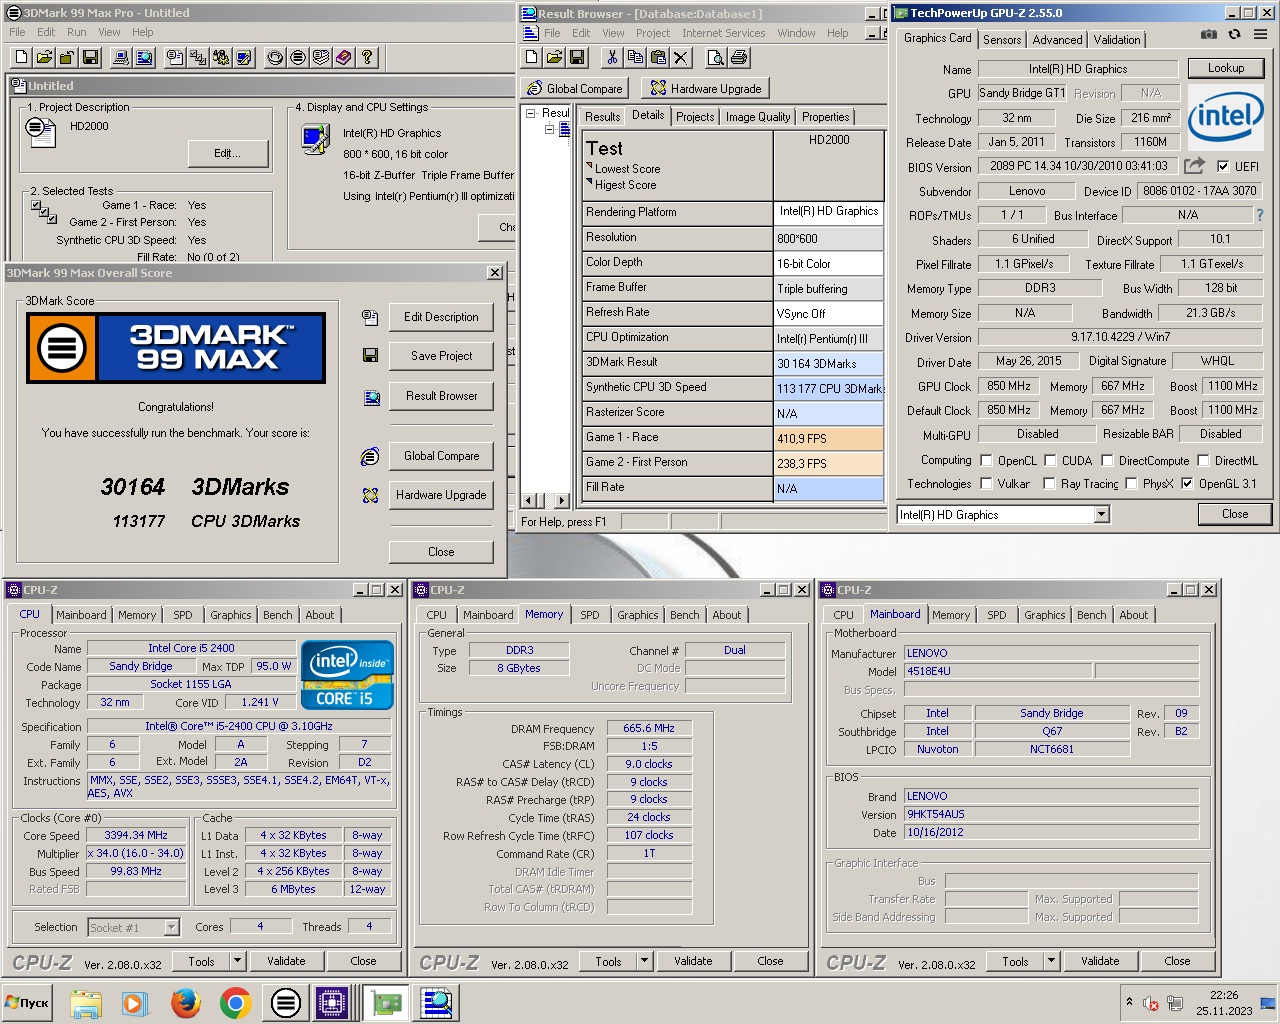Open Firefox from the taskbar
The width and height of the screenshot is (1280, 1024).
pyautogui.click(x=185, y=1002)
